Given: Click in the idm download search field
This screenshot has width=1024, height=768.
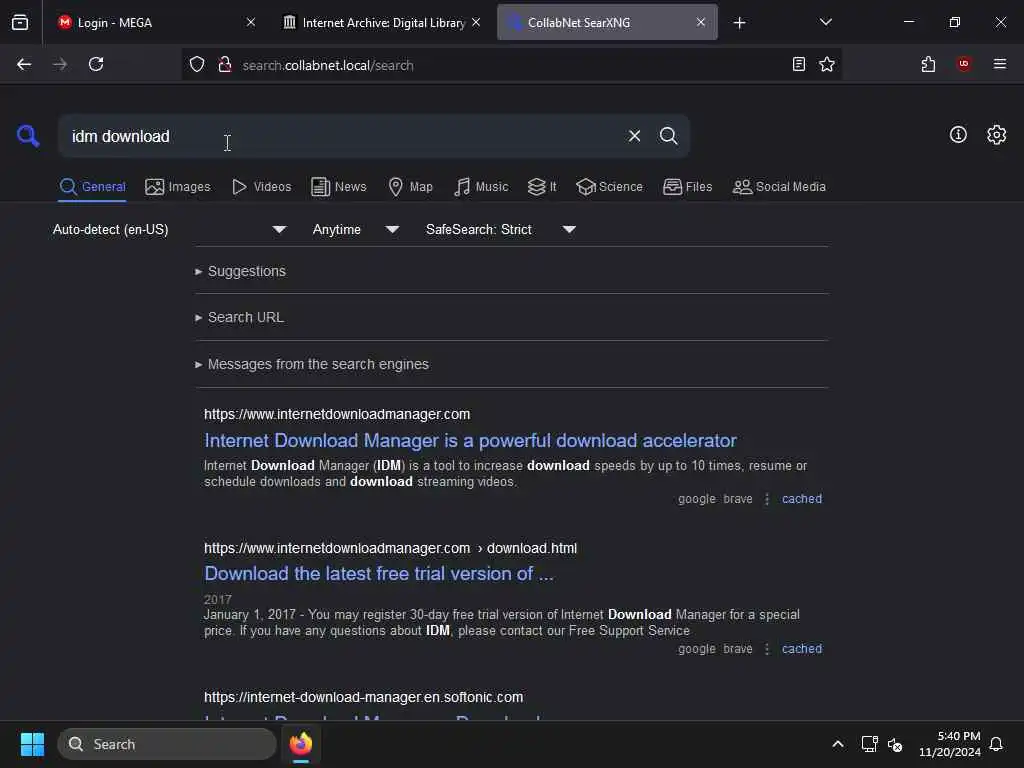Looking at the screenshot, I should point(340,136).
